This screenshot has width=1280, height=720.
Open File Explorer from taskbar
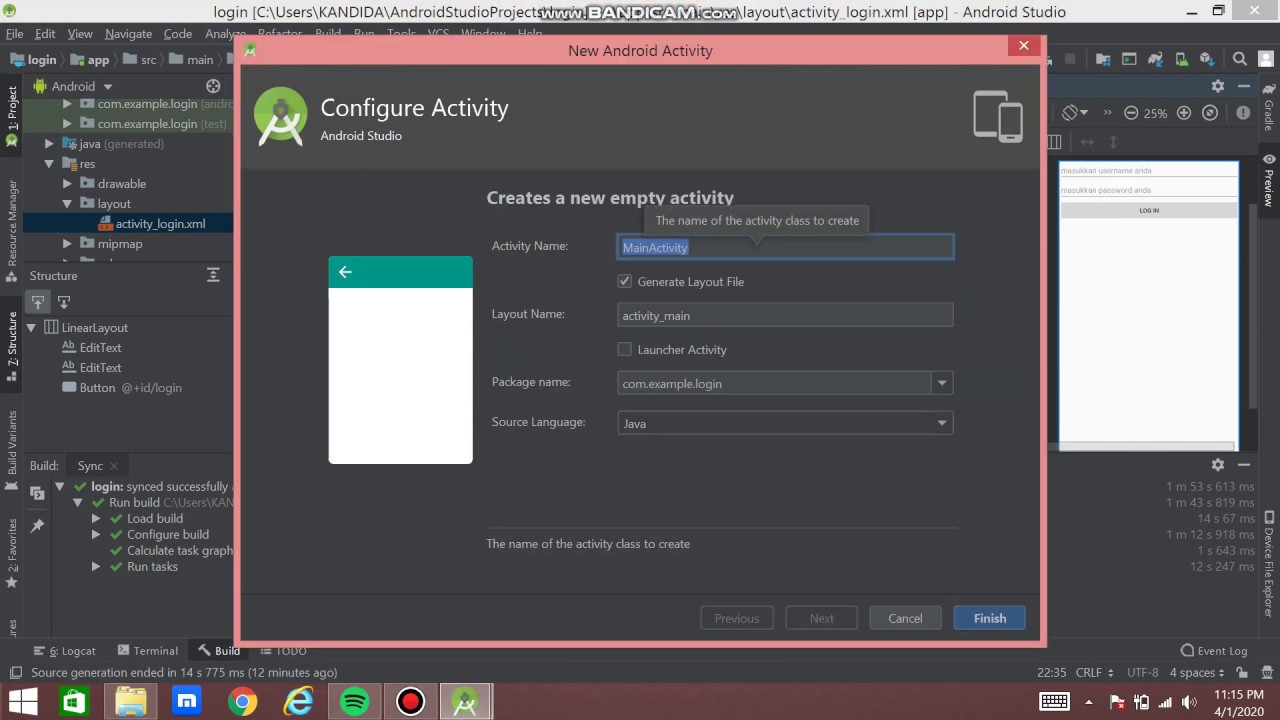coord(130,702)
